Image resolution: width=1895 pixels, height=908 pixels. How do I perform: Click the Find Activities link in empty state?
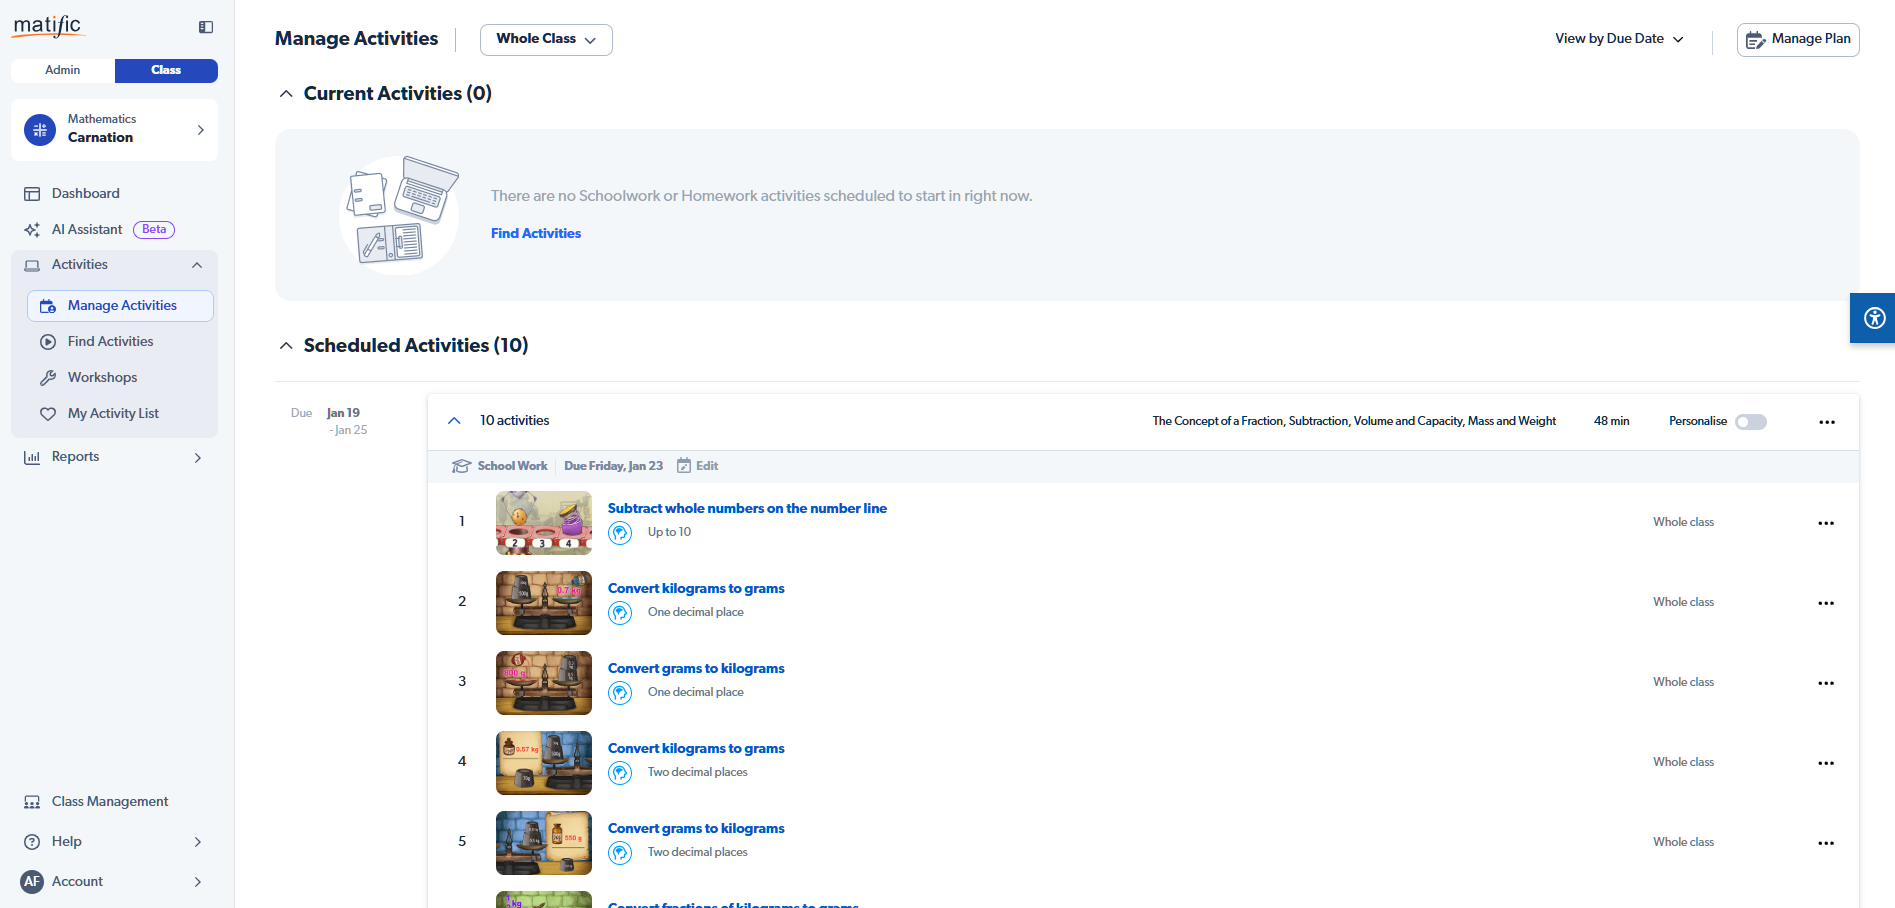click(535, 233)
